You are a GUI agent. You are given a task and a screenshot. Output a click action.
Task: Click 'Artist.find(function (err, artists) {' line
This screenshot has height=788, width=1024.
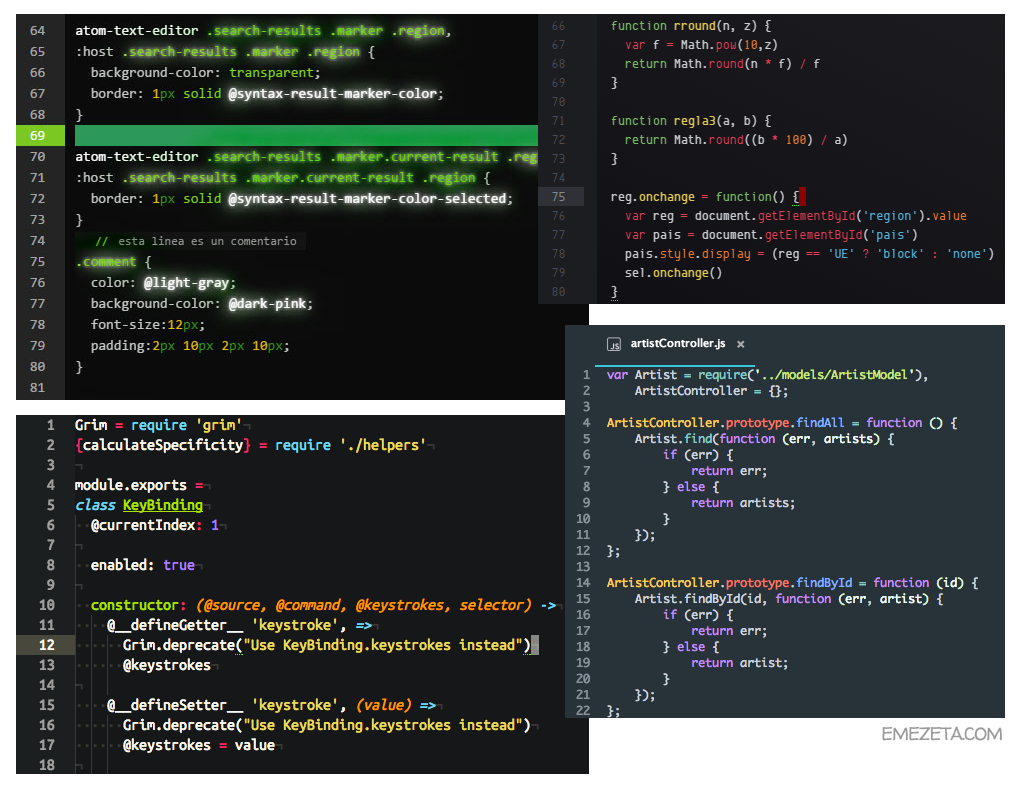coord(765,439)
